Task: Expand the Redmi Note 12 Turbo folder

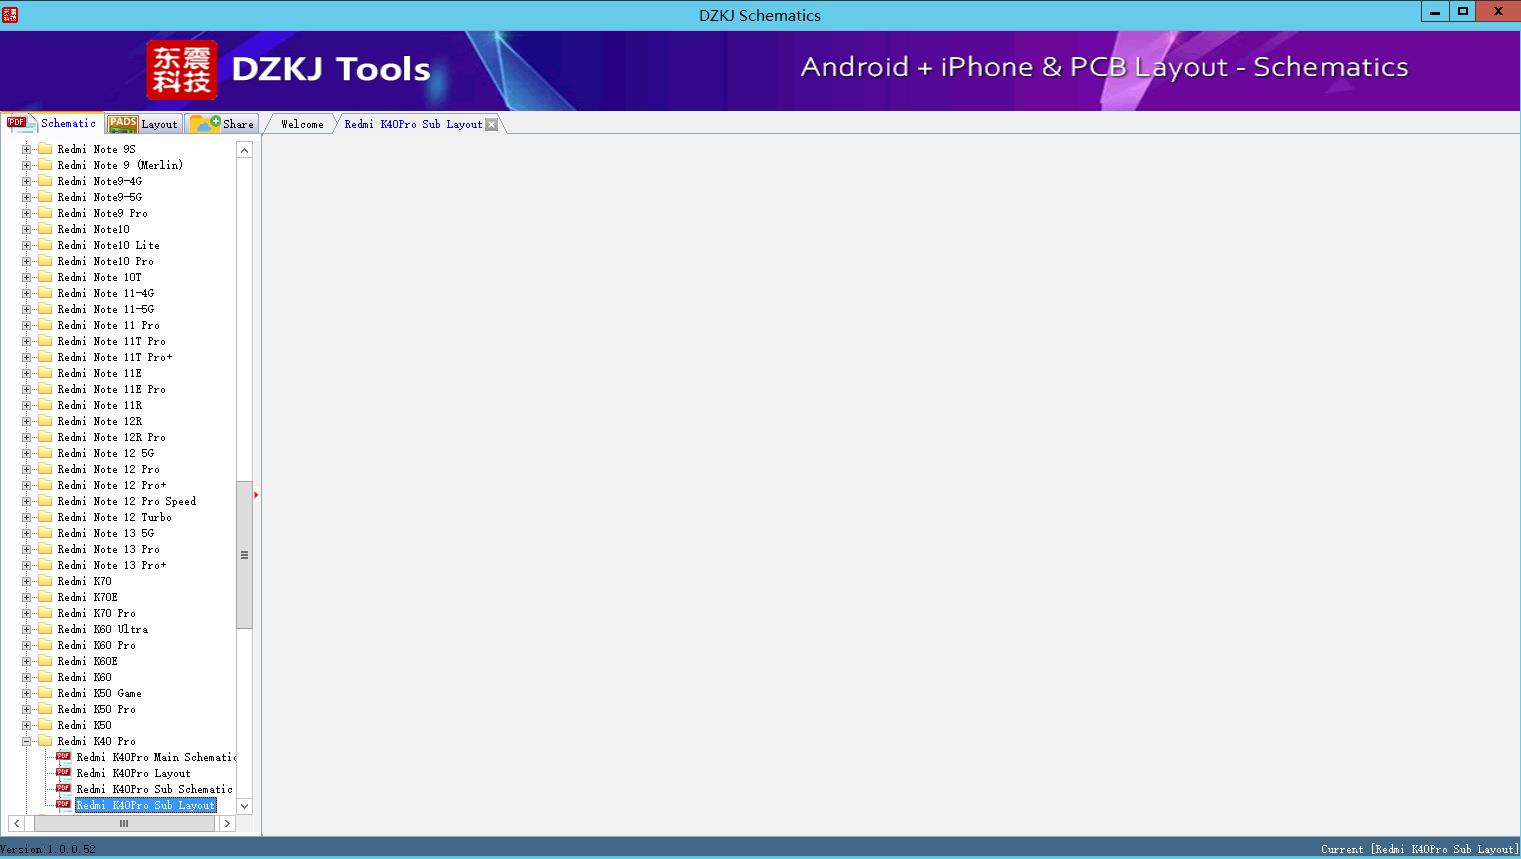Action: click(x=27, y=517)
